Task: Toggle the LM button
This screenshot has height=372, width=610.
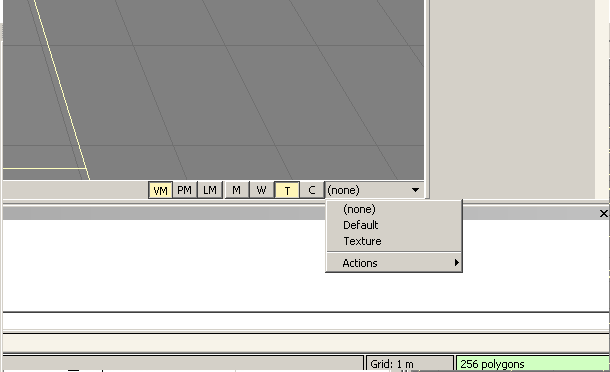Action: tap(210, 190)
